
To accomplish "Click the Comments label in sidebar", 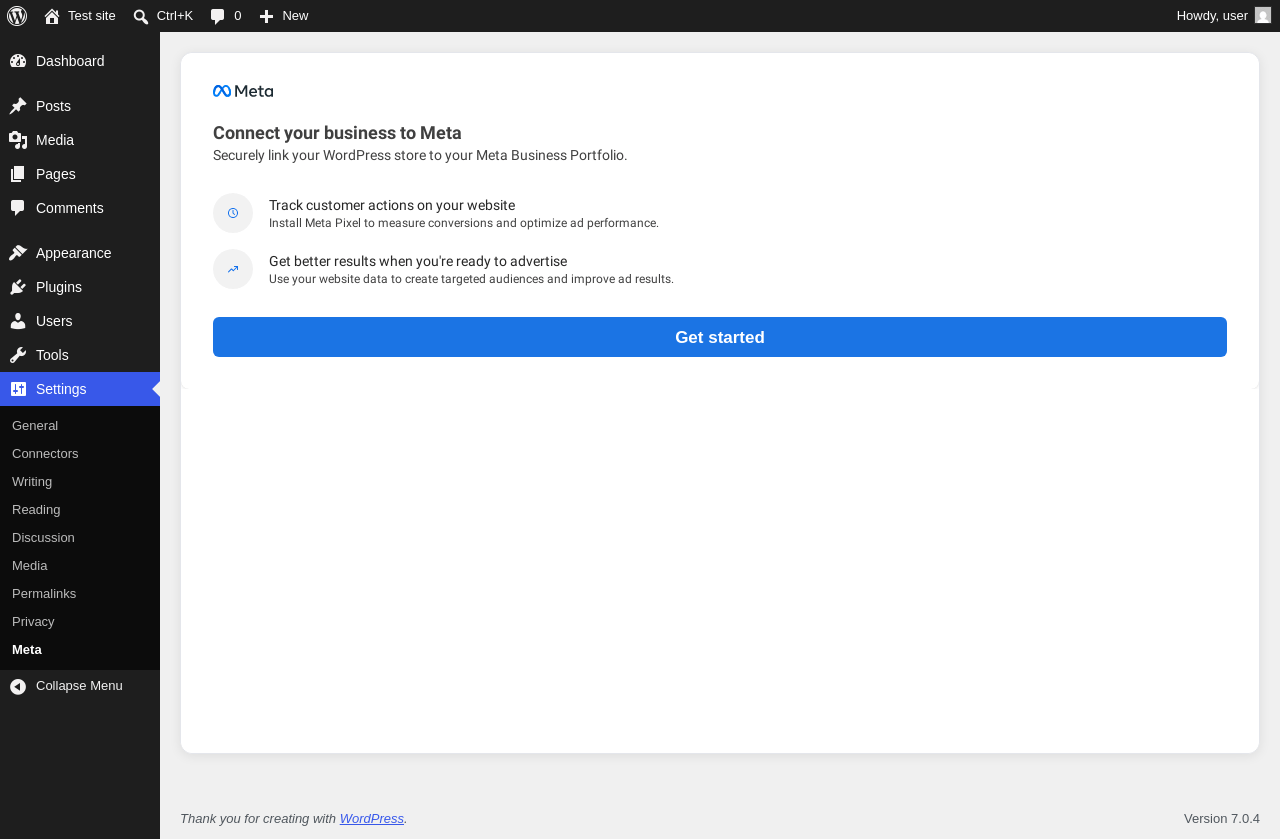I will [x=70, y=208].
